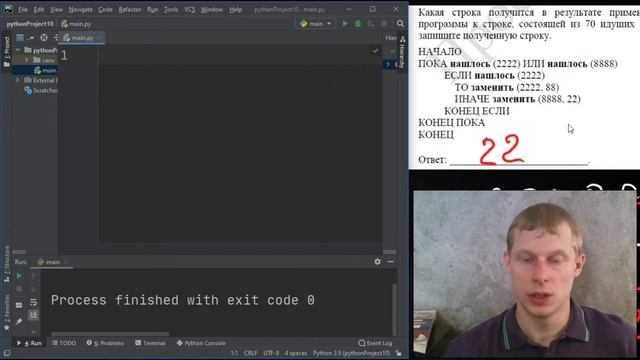Open the VCS menu
Screen dimensions: 640x360
click(x=189, y=9)
